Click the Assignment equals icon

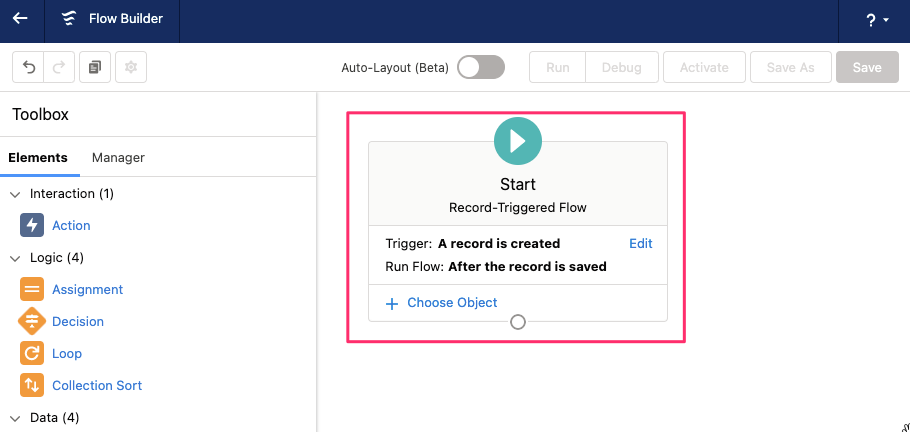point(32,289)
